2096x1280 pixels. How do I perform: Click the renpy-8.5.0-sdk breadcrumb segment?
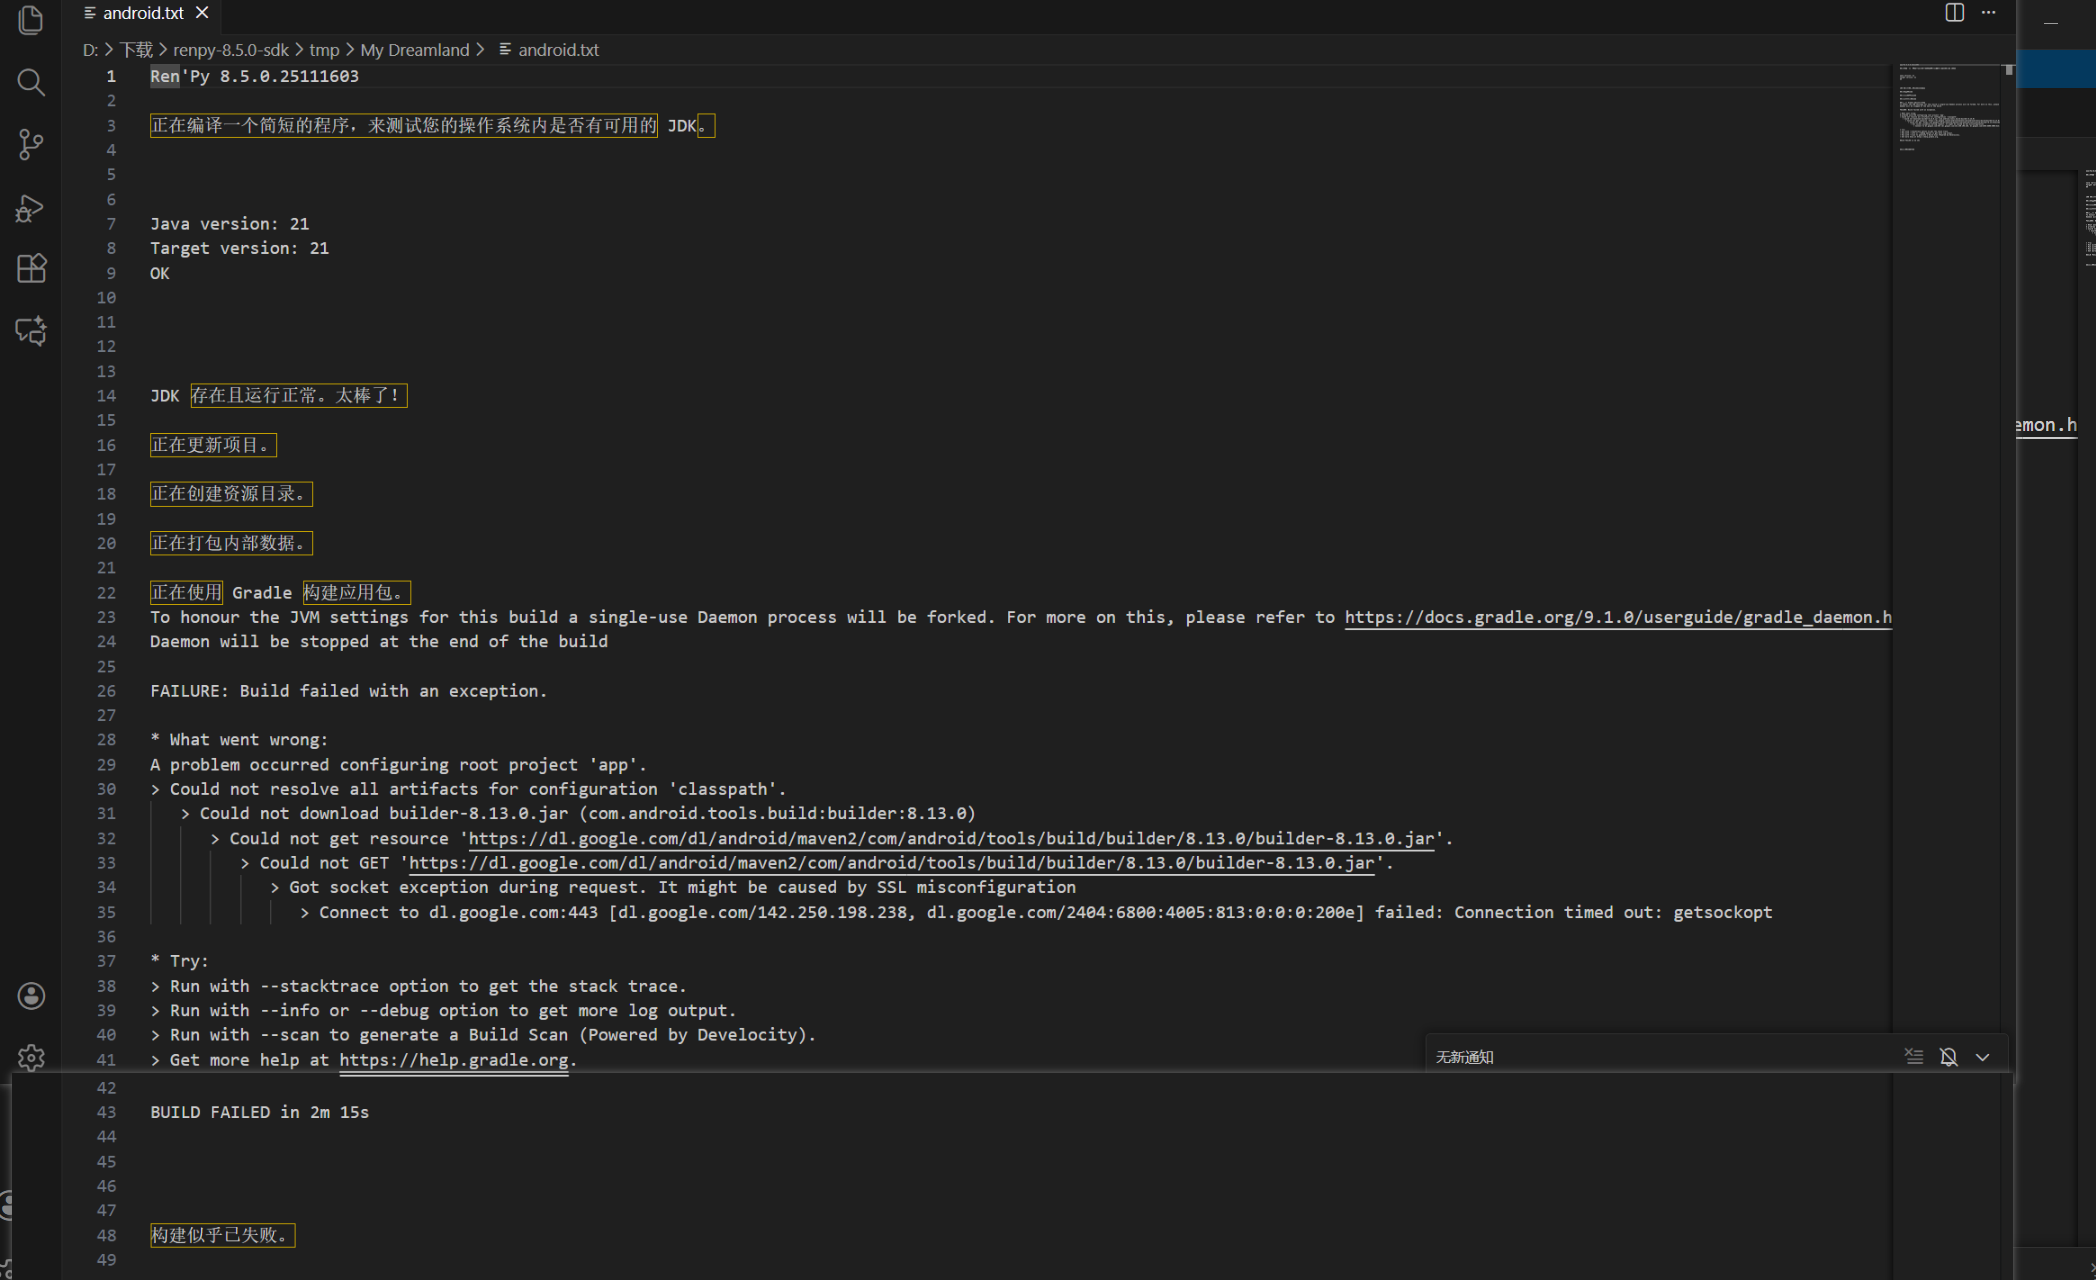coord(230,50)
